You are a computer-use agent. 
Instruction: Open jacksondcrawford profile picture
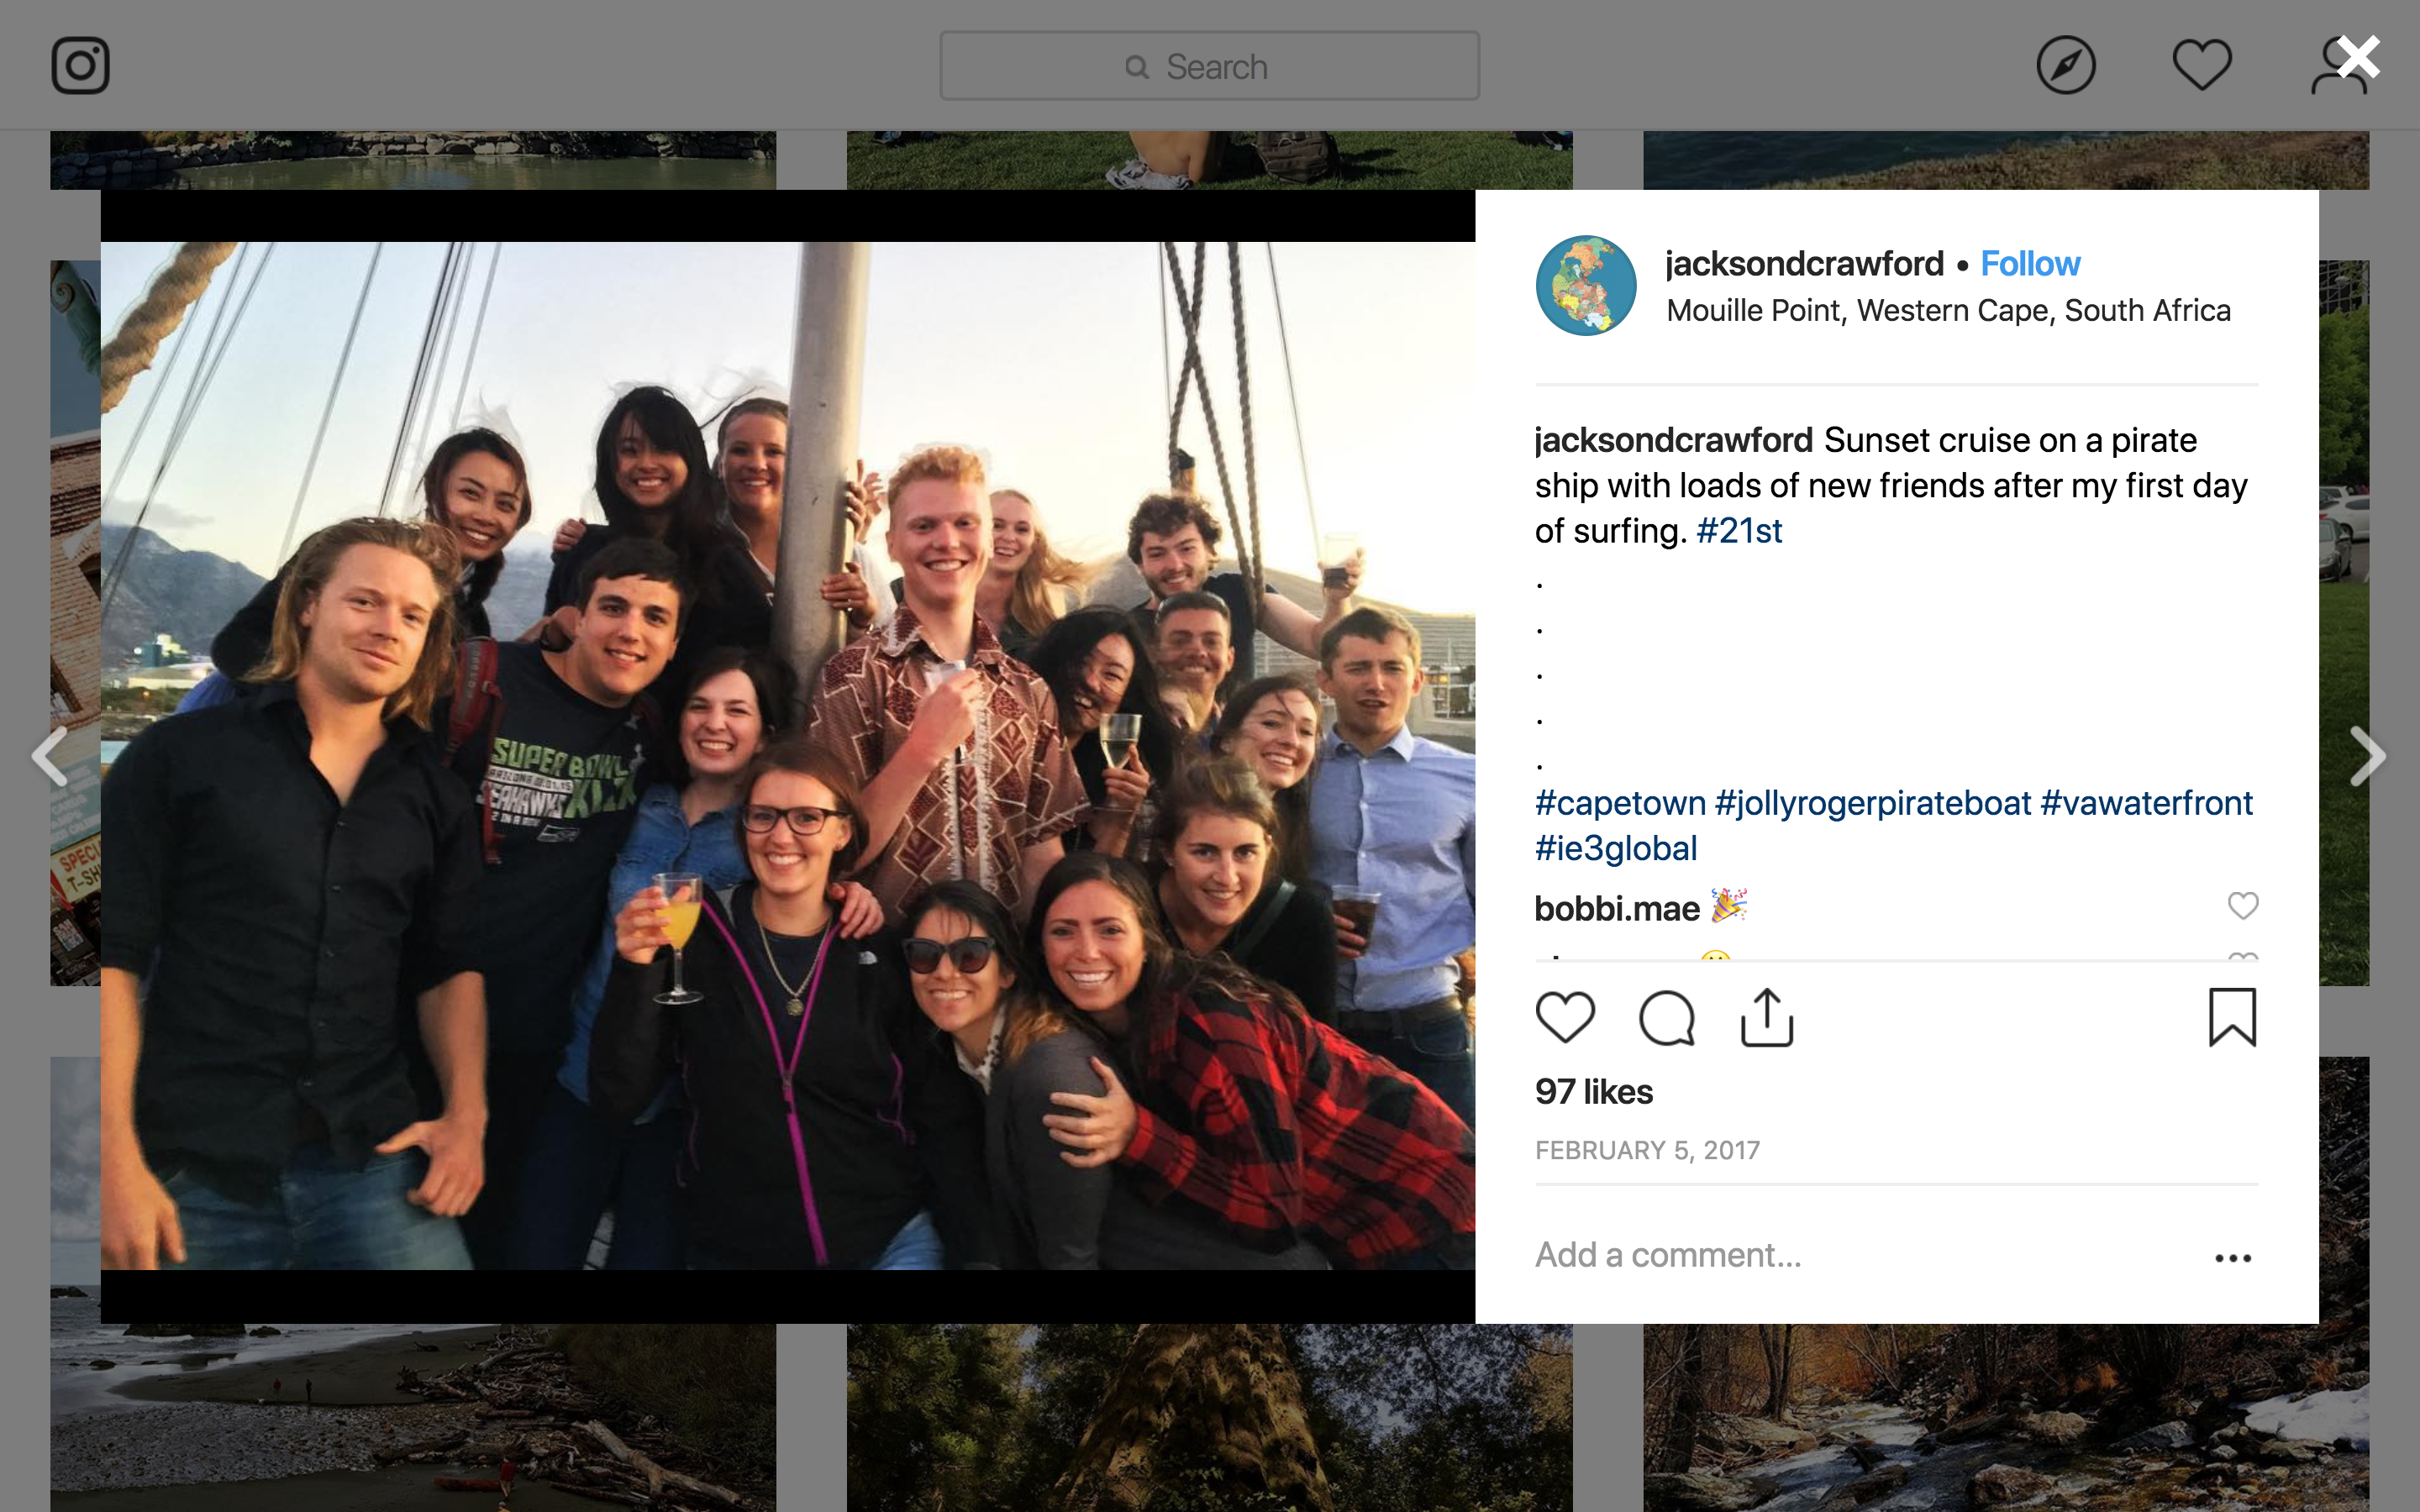1586,286
